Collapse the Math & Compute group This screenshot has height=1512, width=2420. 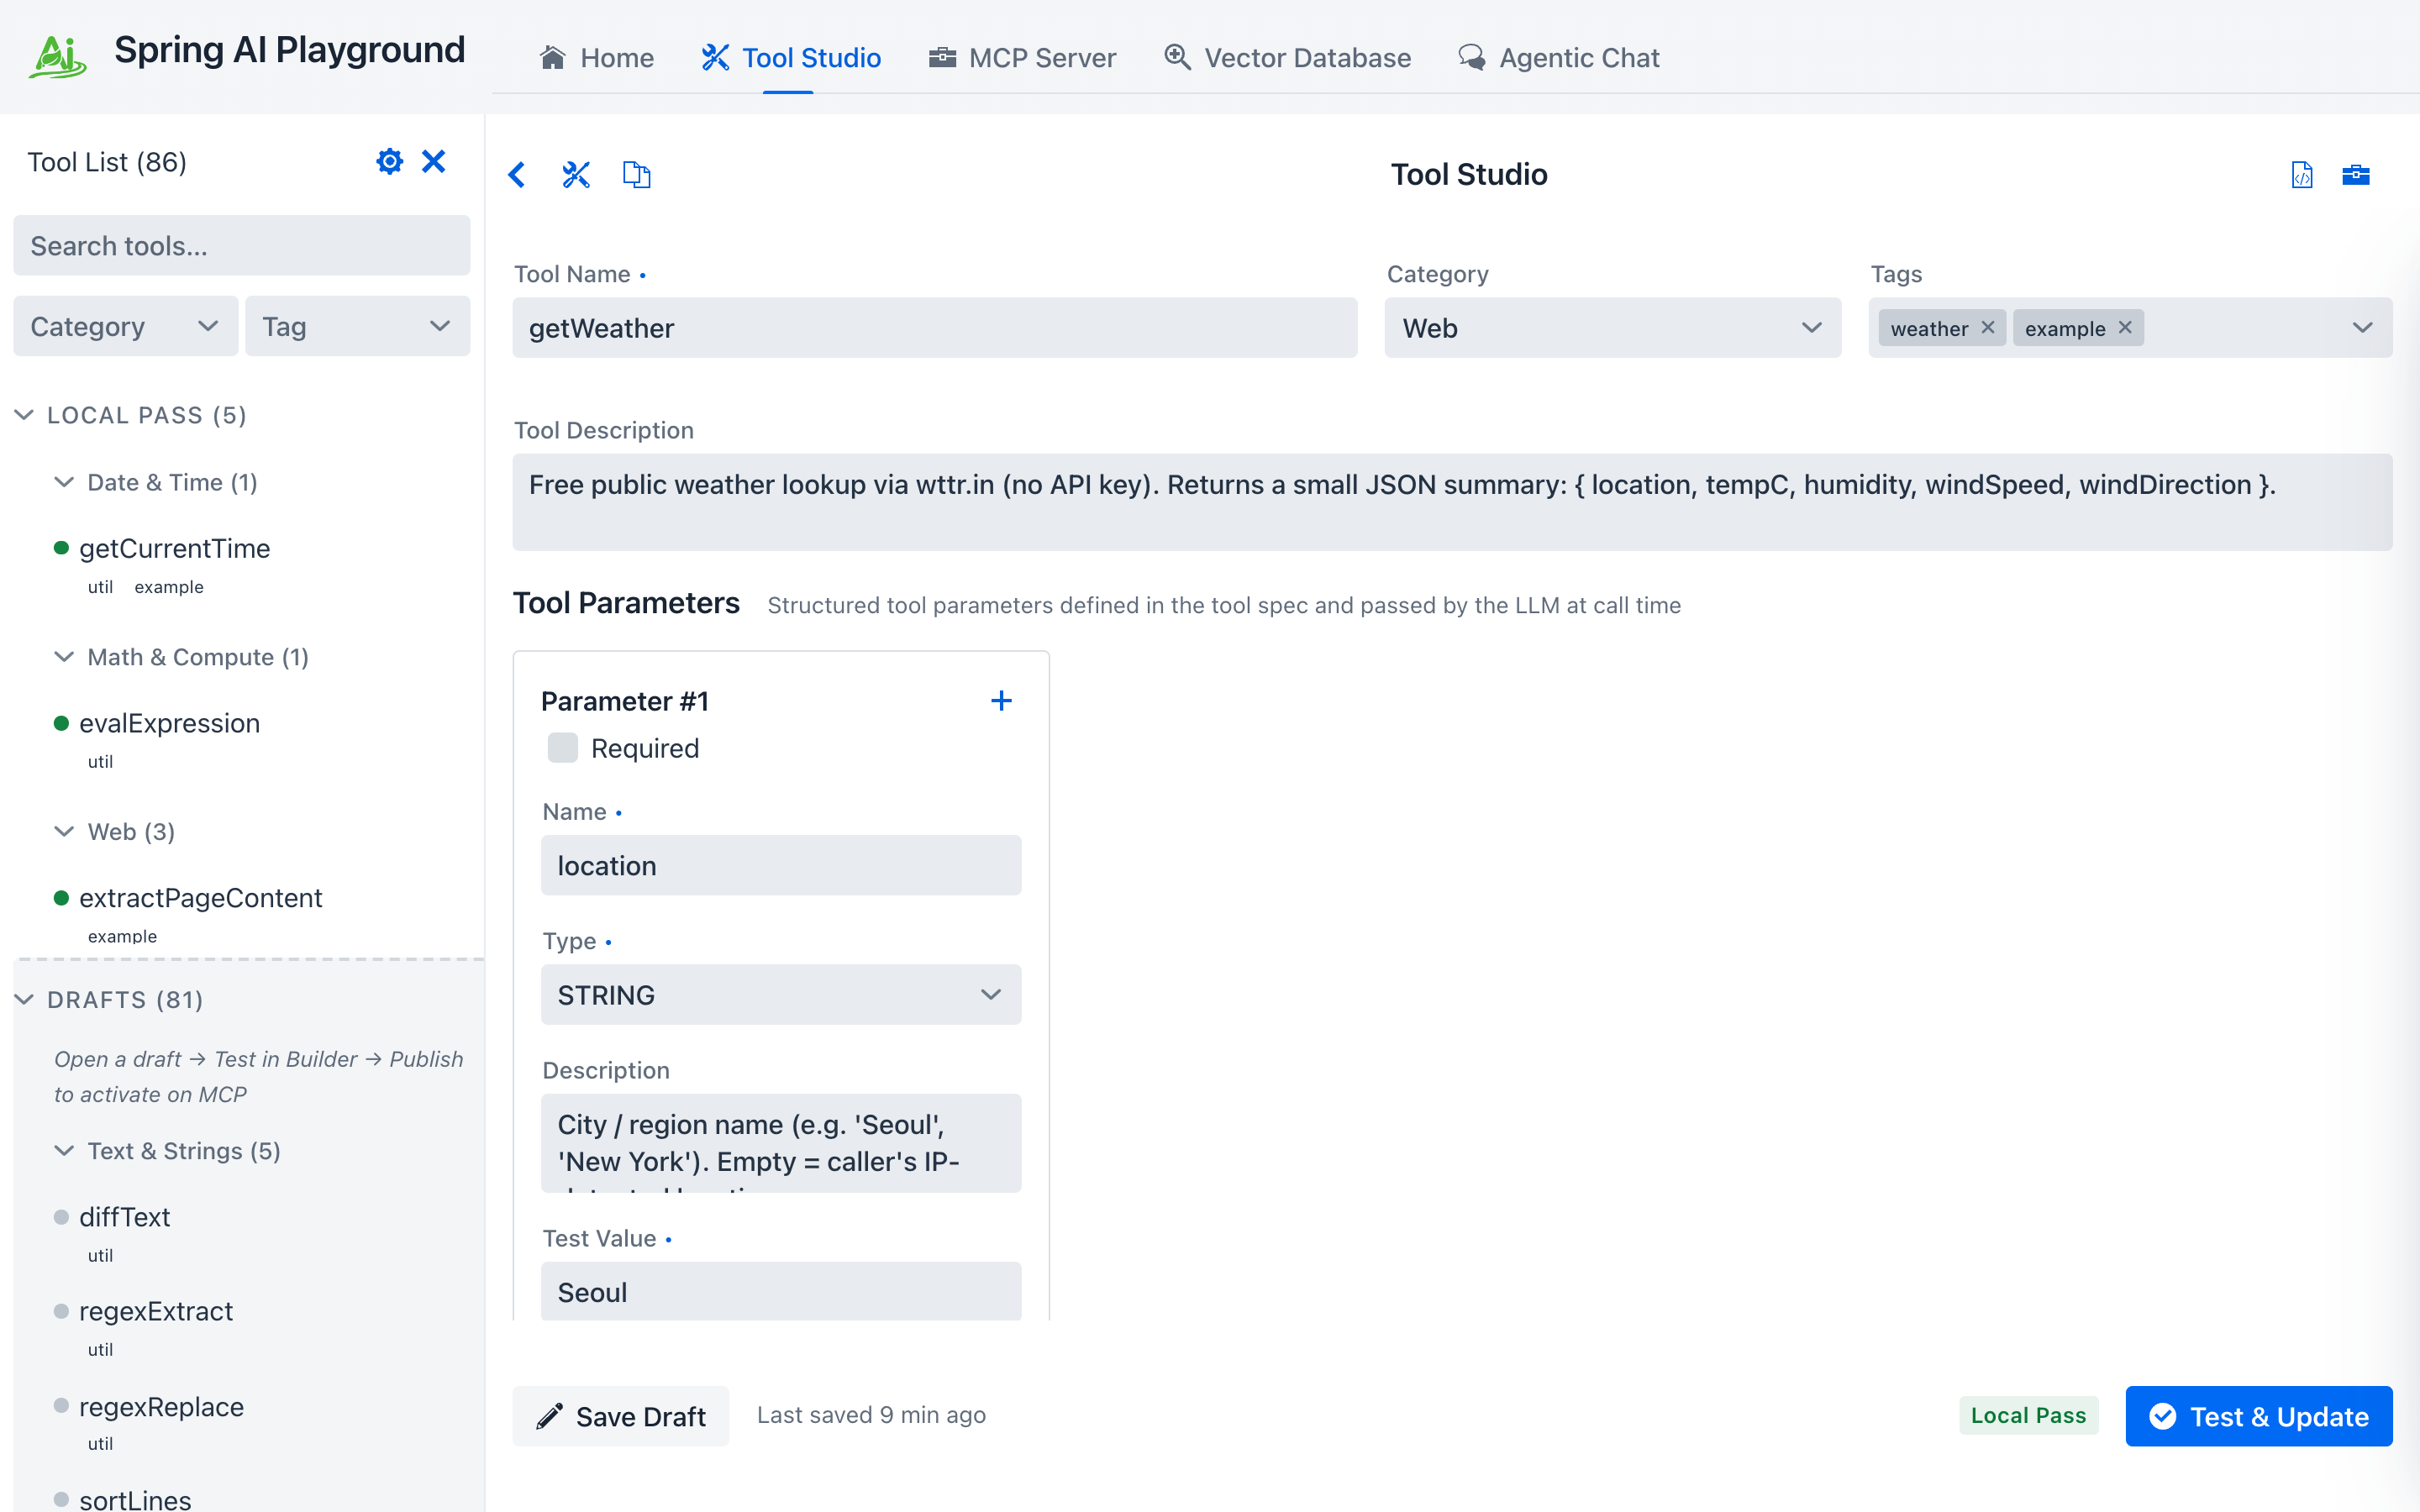(64, 657)
